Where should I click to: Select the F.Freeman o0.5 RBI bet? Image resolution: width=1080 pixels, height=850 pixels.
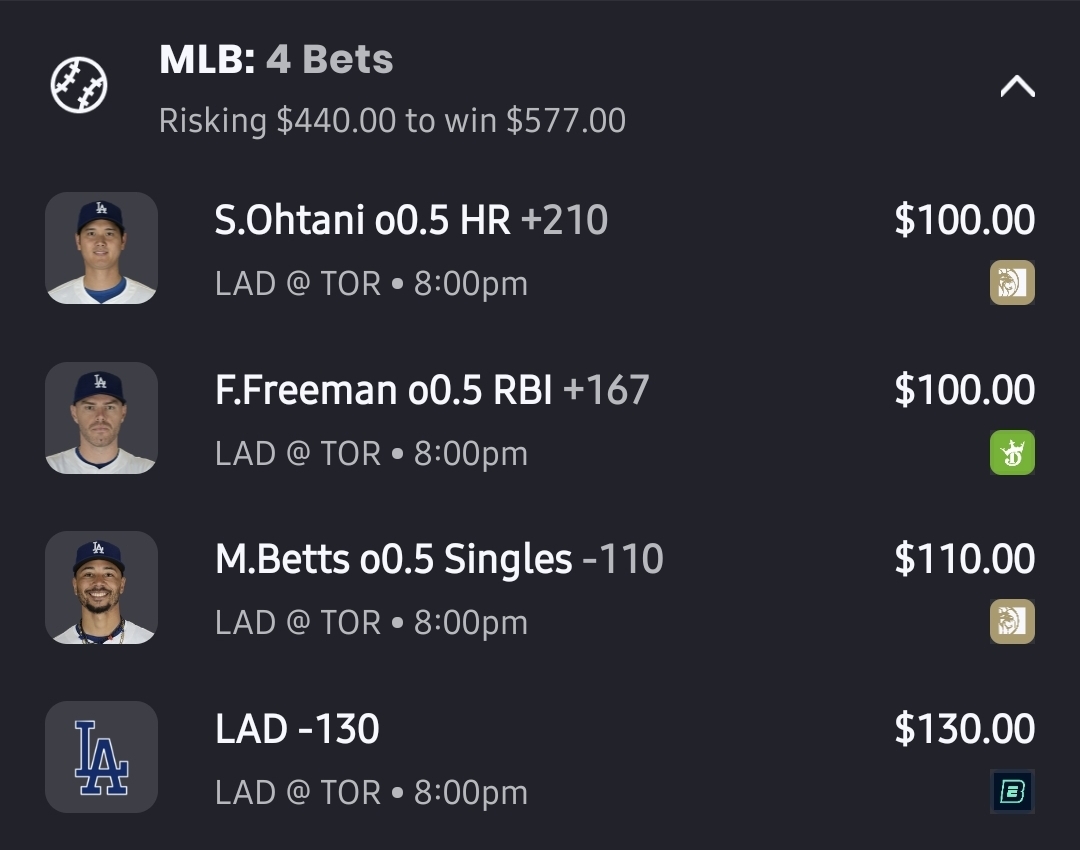tap(432, 390)
